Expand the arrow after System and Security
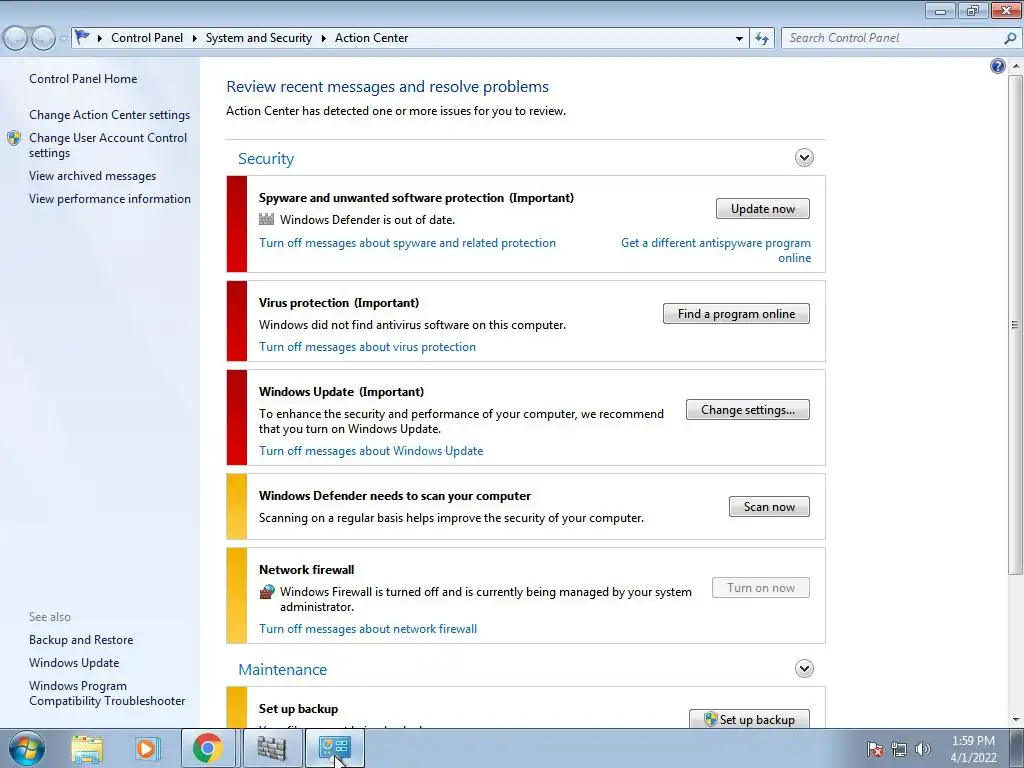1024x768 pixels. [x=323, y=39]
